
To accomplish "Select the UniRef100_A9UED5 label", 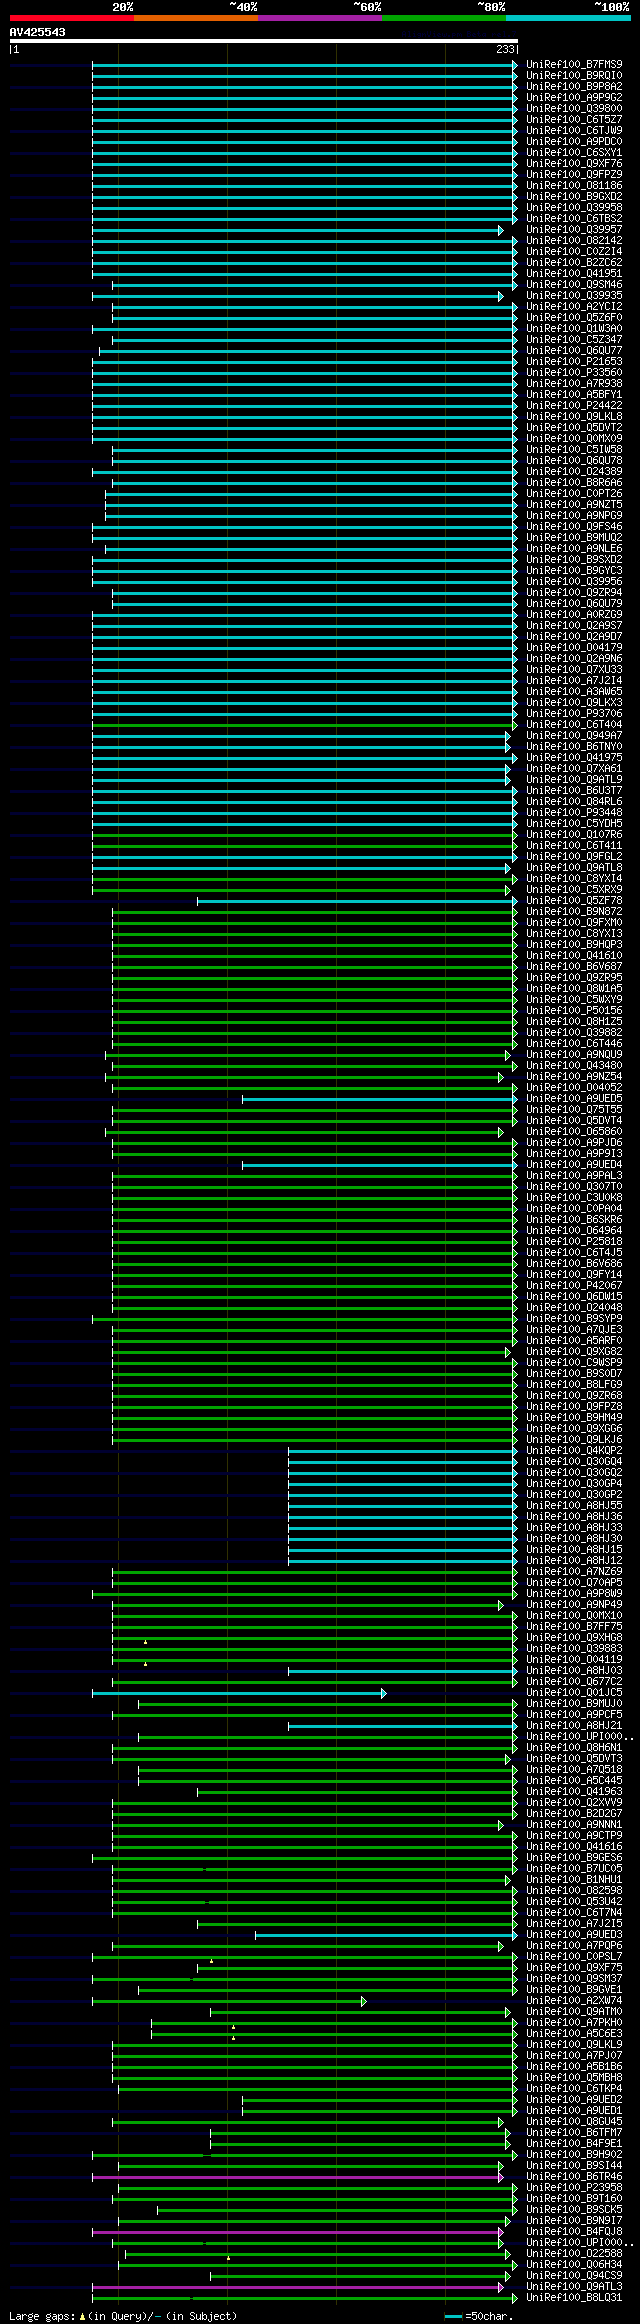I will pyautogui.click(x=574, y=1099).
